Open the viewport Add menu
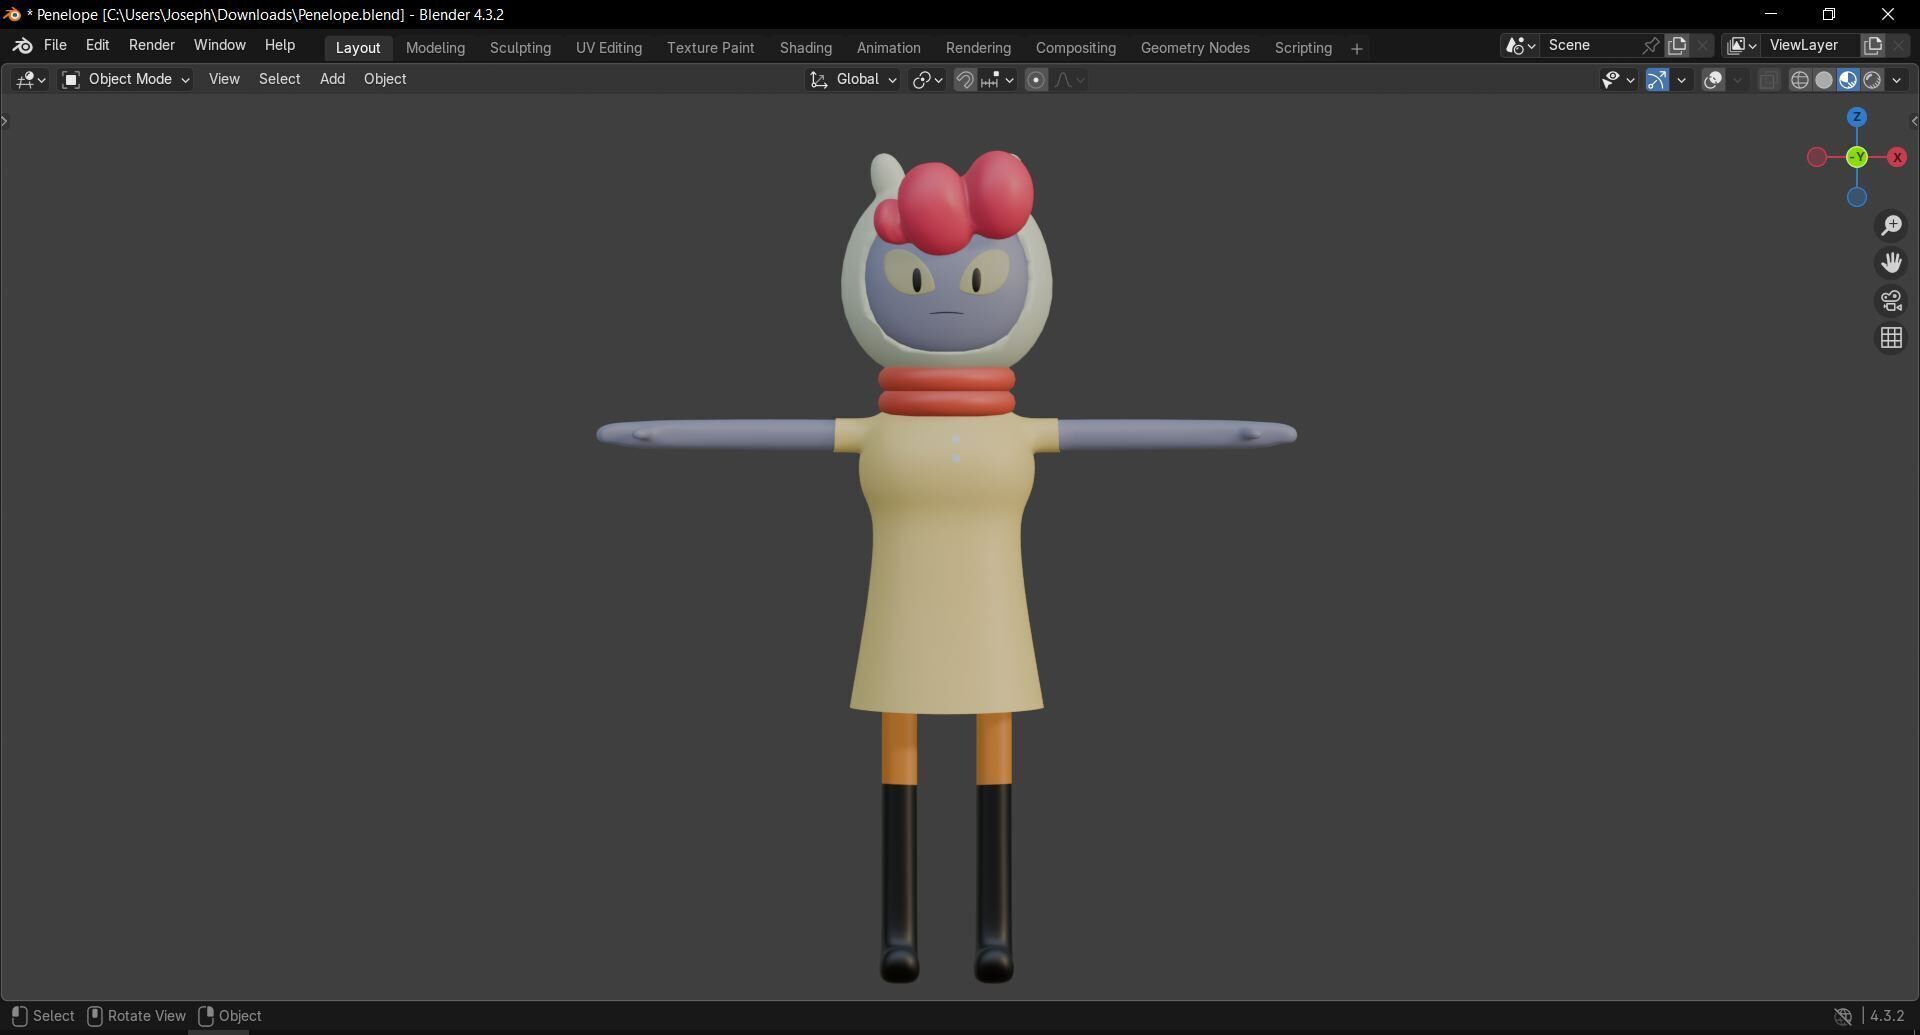The width and height of the screenshot is (1920, 1035). pos(332,80)
